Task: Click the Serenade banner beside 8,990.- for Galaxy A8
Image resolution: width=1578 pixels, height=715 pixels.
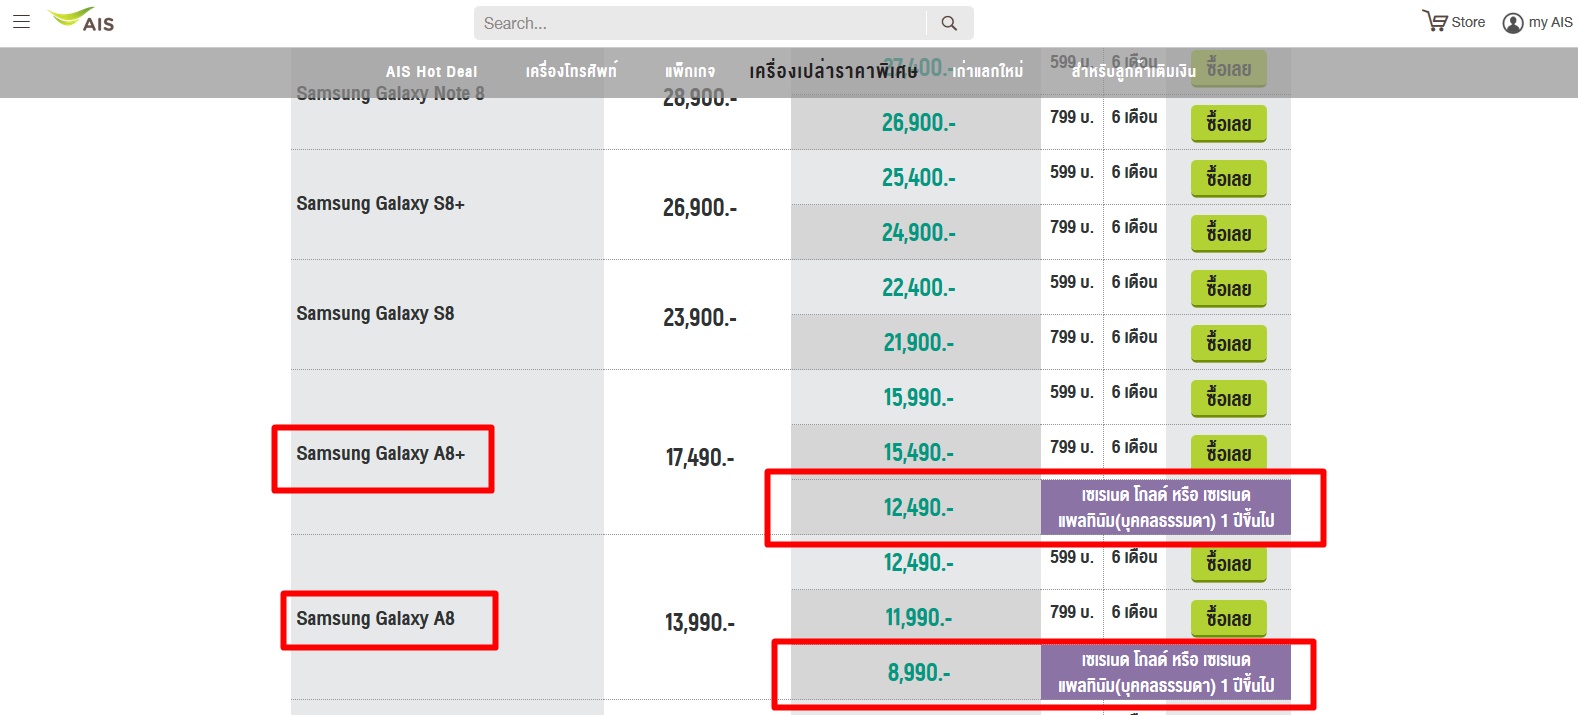Action: pyautogui.click(x=1166, y=672)
